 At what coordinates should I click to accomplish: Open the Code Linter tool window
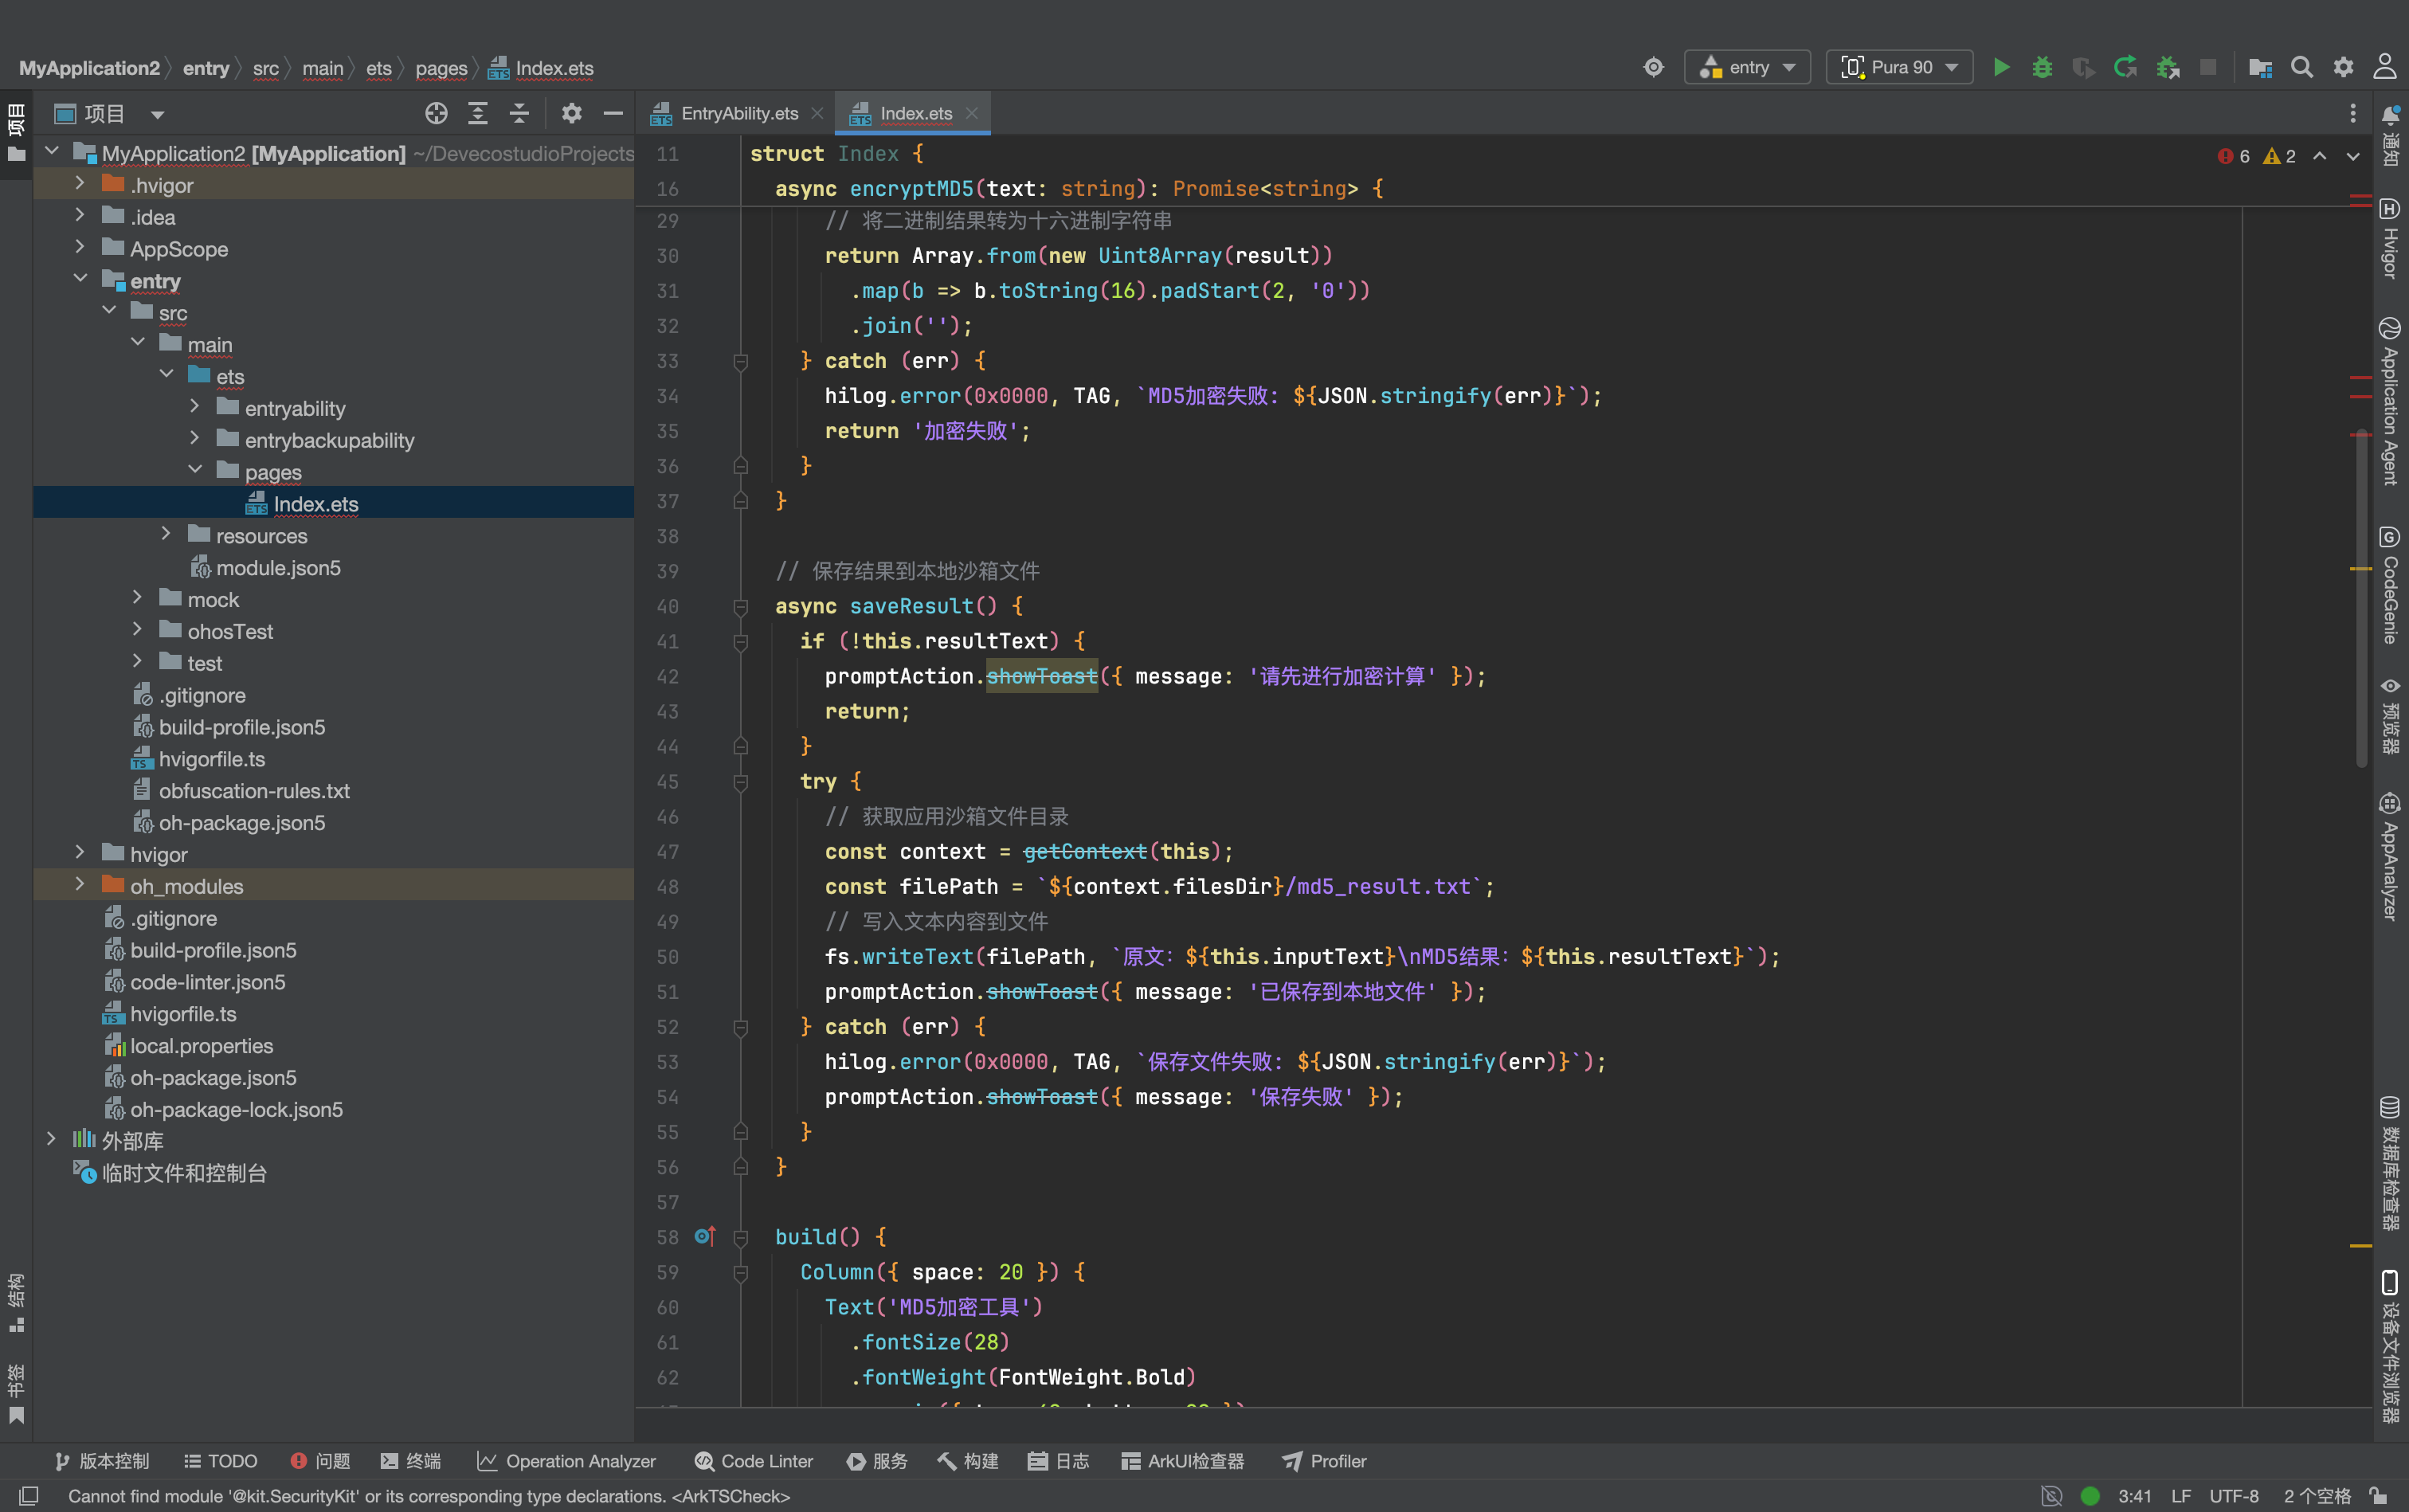click(x=754, y=1461)
